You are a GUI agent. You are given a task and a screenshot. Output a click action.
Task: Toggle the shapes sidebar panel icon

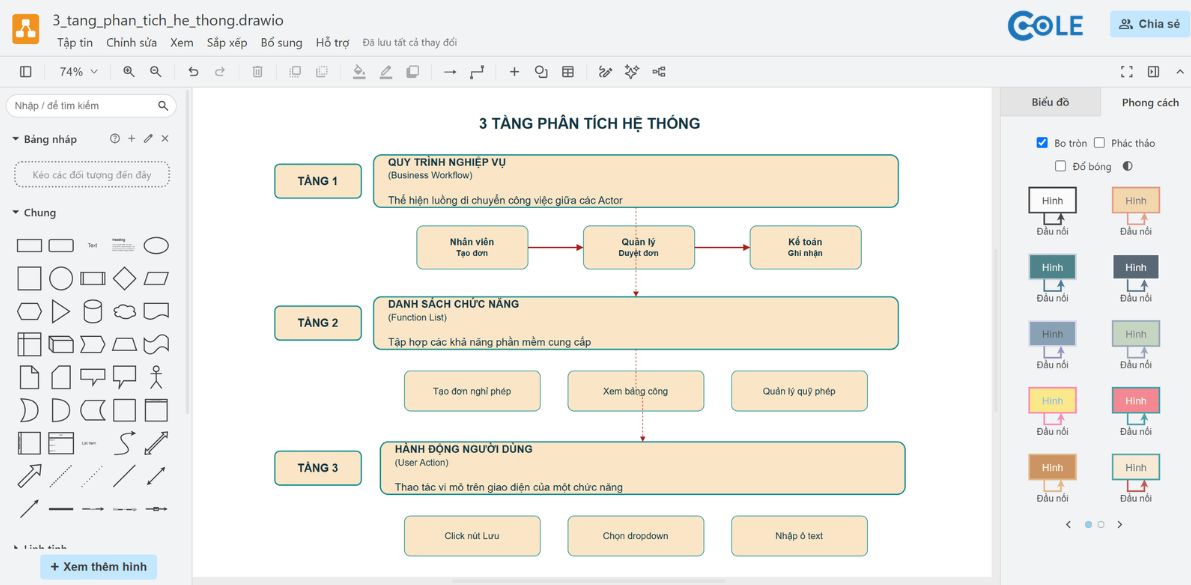click(x=26, y=71)
